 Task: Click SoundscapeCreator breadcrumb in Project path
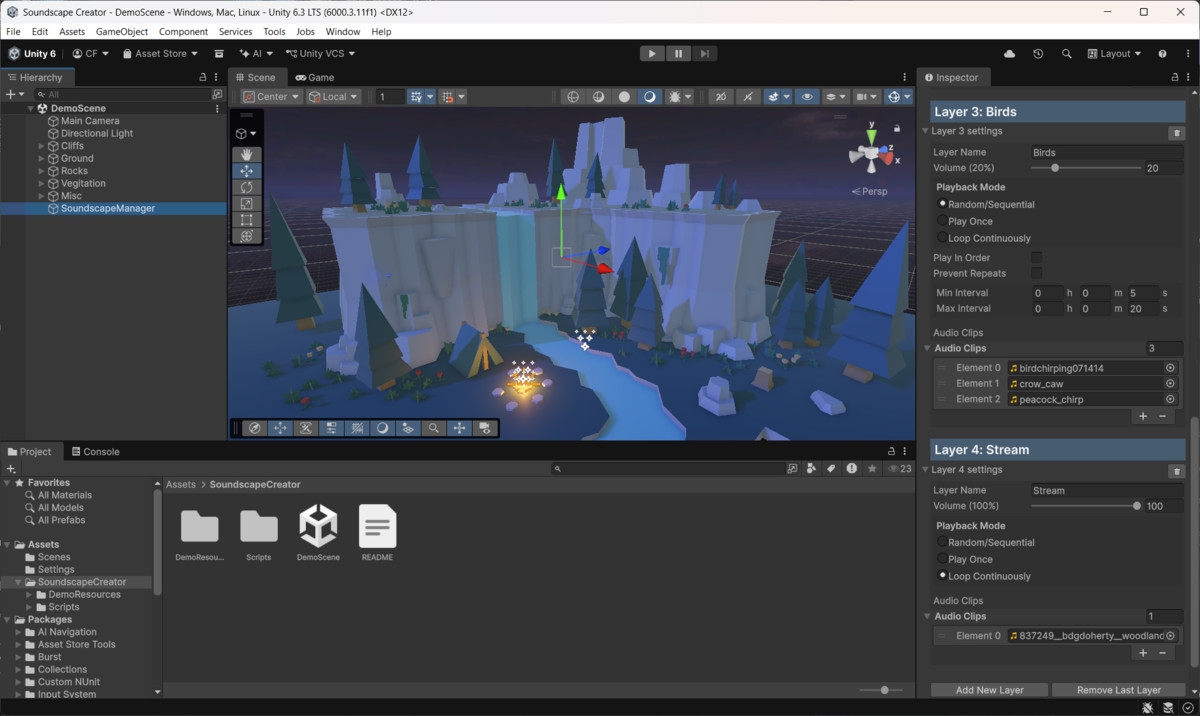click(x=255, y=485)
